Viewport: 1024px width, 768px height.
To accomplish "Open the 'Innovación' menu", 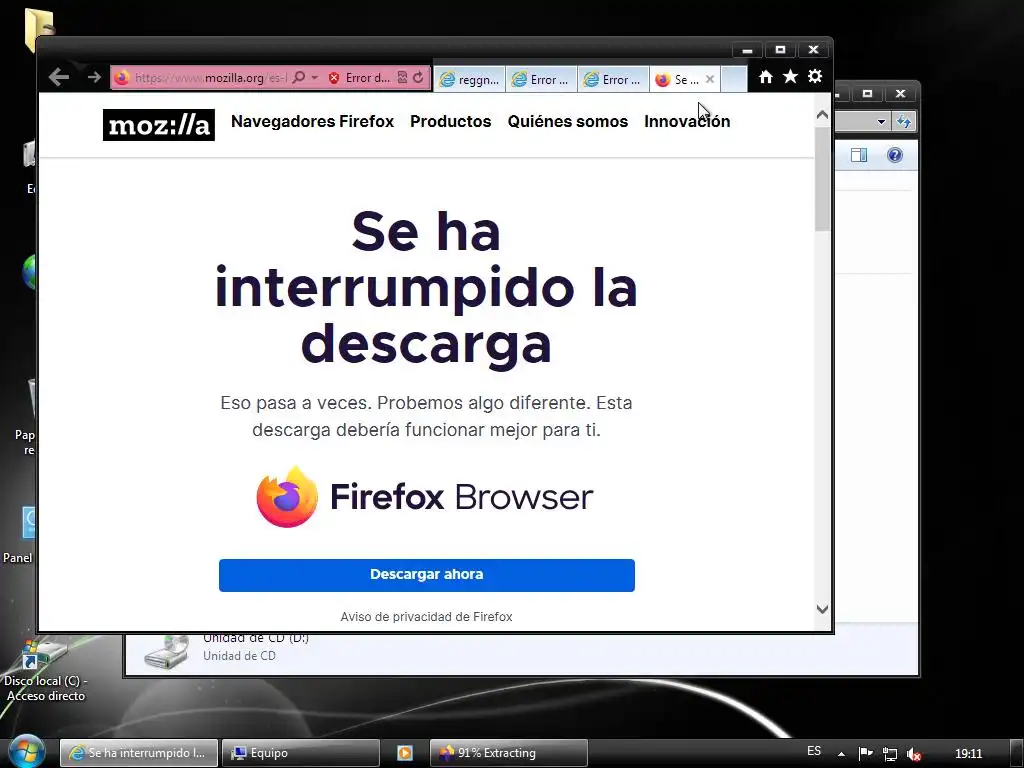I will point(687,121).
